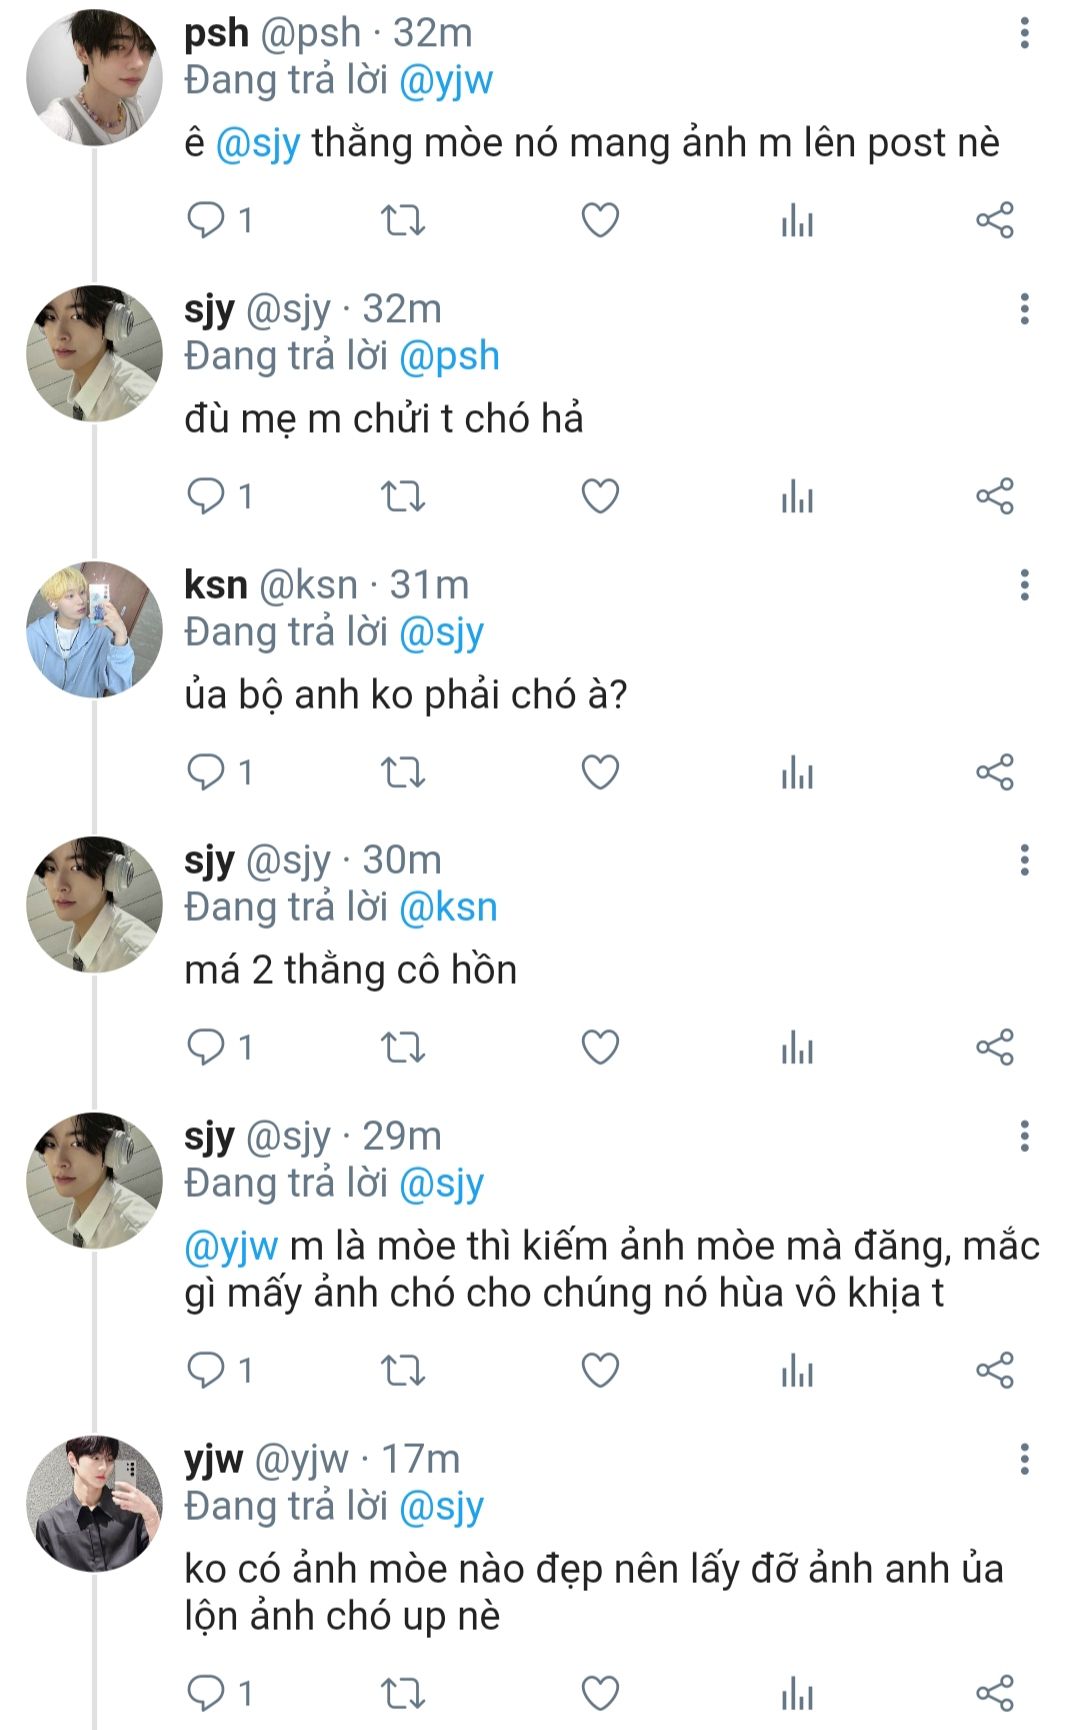Share psh's tweet using the share icon
The width and height of the screenshot is (1080, 1730).
[994, 220]
